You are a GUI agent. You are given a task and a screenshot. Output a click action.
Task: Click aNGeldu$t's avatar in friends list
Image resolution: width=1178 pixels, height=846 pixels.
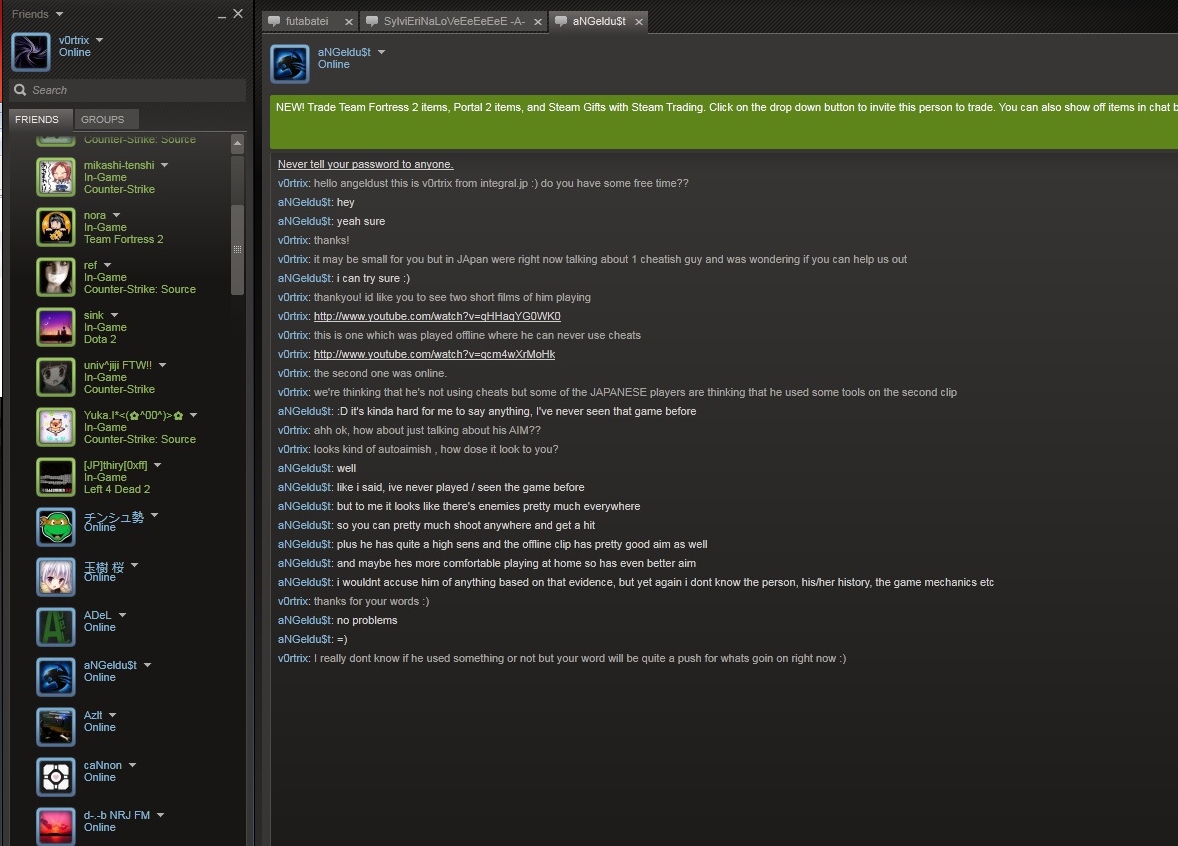(x=56, y=677)
